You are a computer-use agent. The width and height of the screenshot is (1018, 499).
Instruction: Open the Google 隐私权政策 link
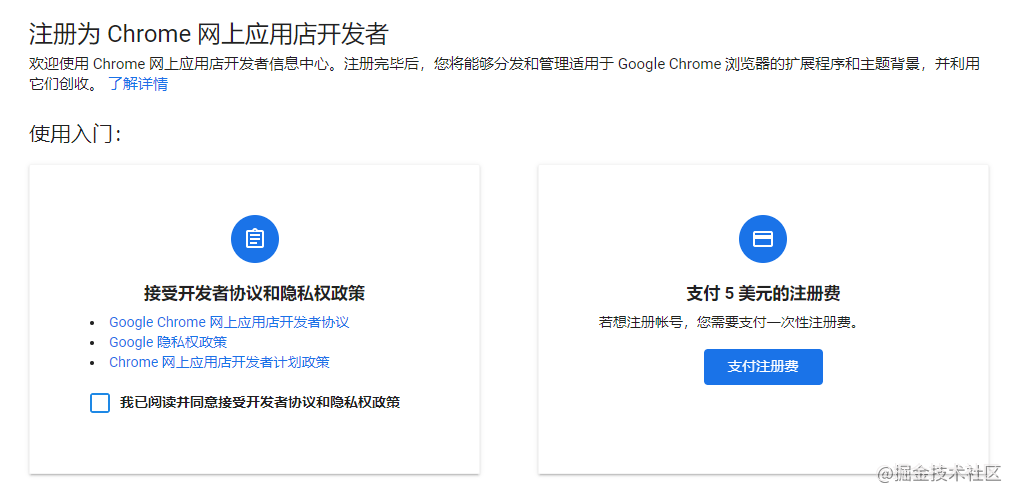(x=168, y=342)
